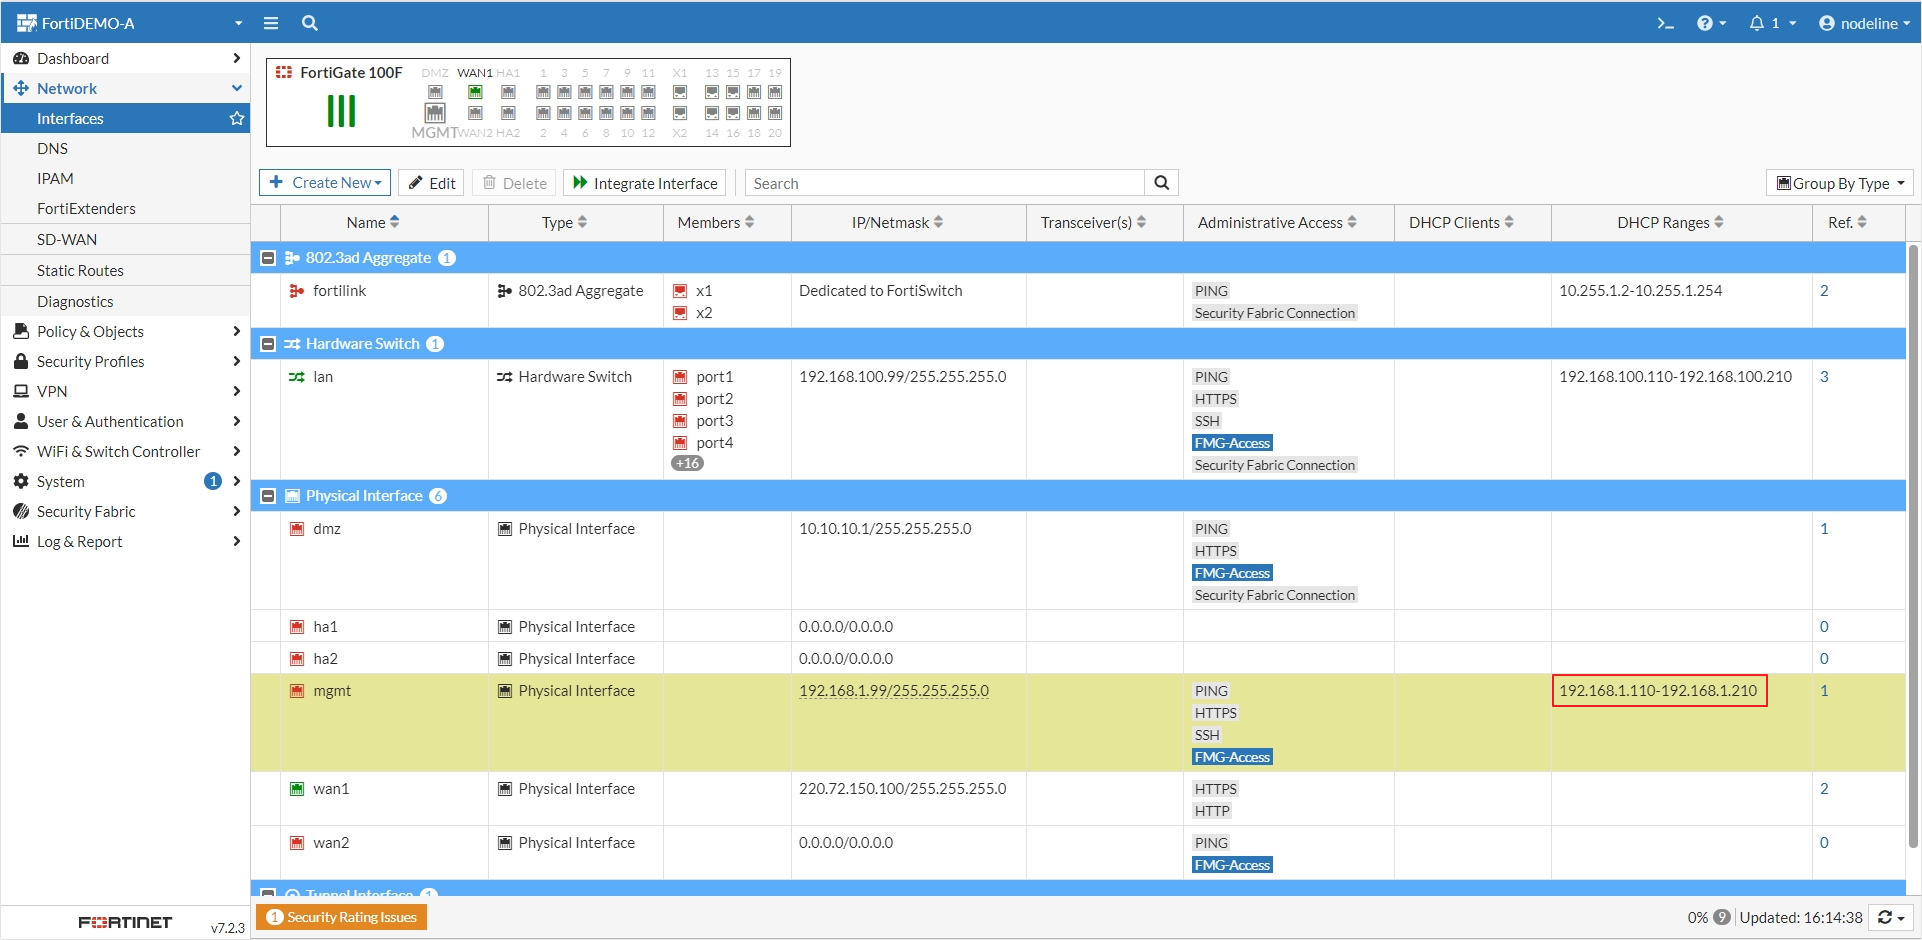Viewport: 1922px width, 940px height.
Task: Expand the Policy & Objects menu
Action: pyautogui.click(x=125, y=331)
